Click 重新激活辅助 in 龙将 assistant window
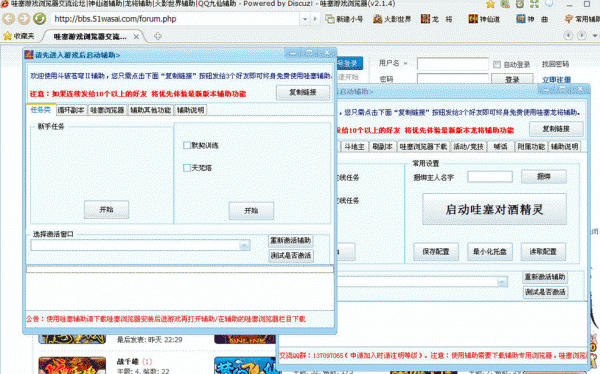The image size is (600, 374). [545, 277]
